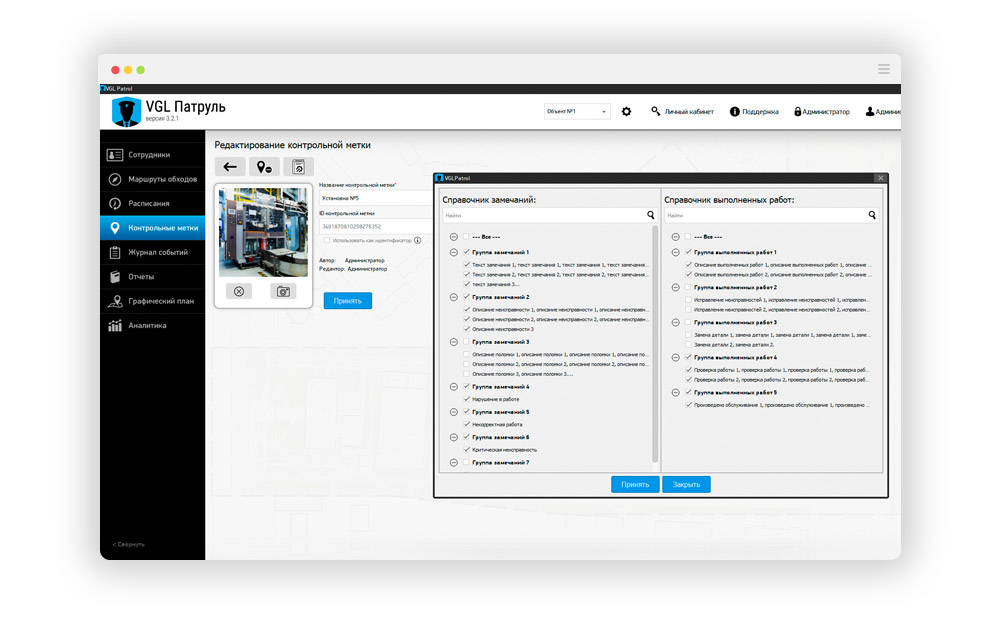Click scrollbar of Справочник замечаний list

point(655,344)
